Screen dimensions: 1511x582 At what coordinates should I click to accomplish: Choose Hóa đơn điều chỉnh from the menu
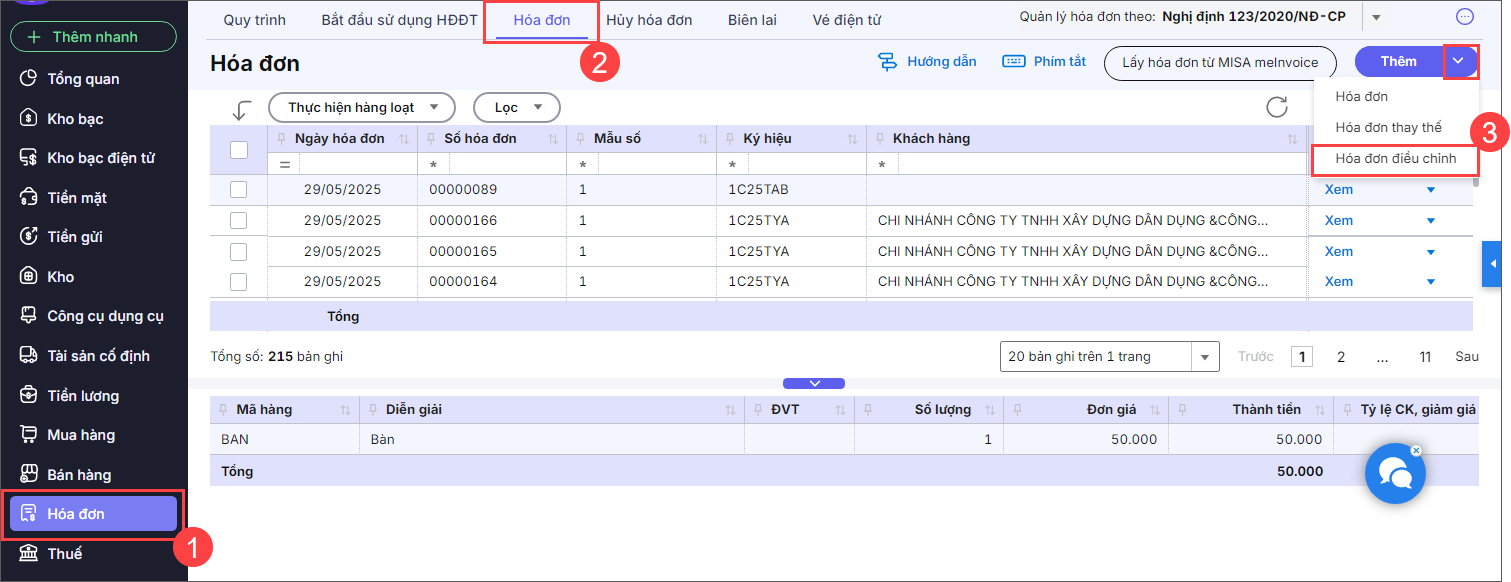tap(1395, 159)
